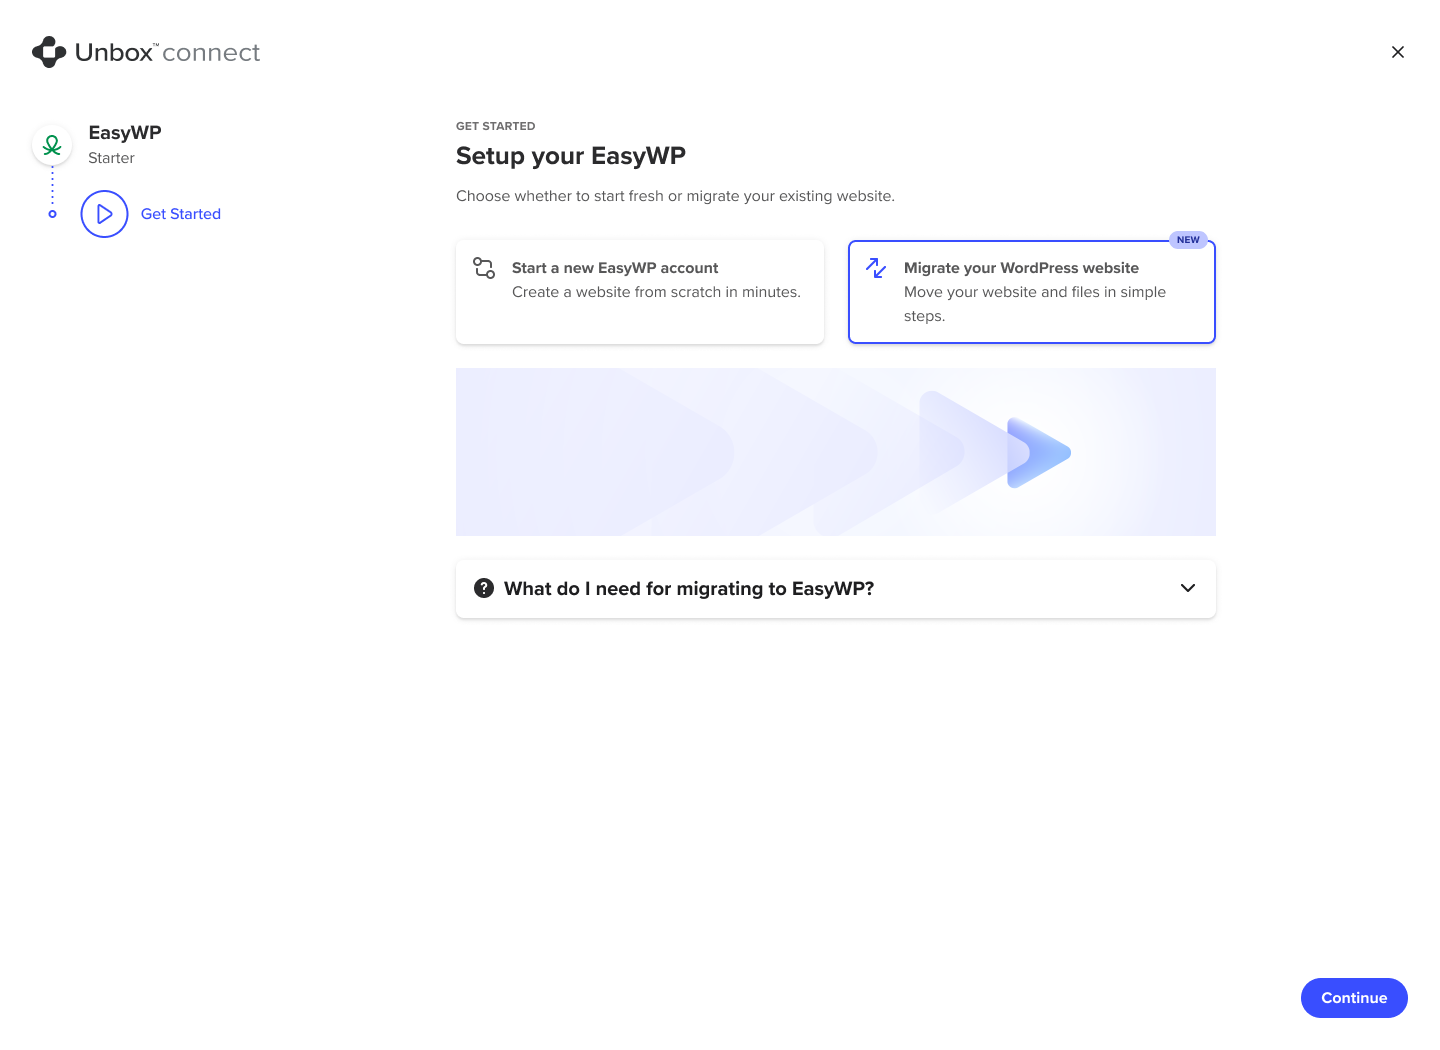Click the NEW badge on migration card
1440x1050 pixels.
1188,239
